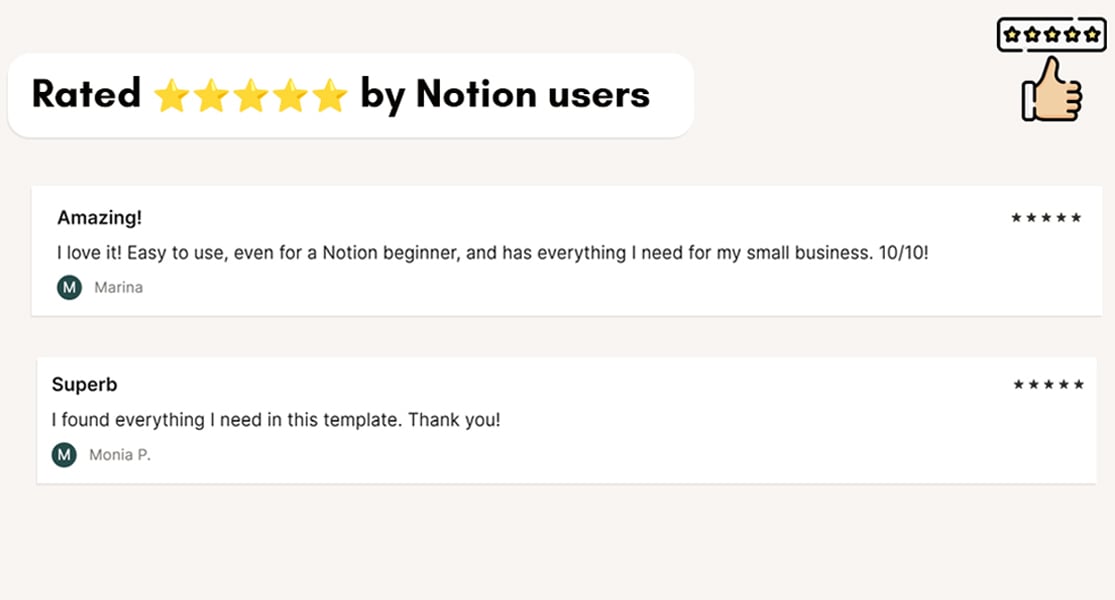Click the five-star badge above the thumbs up
The height and width of the screenshot is (600, 1115).
(1051, 35)
